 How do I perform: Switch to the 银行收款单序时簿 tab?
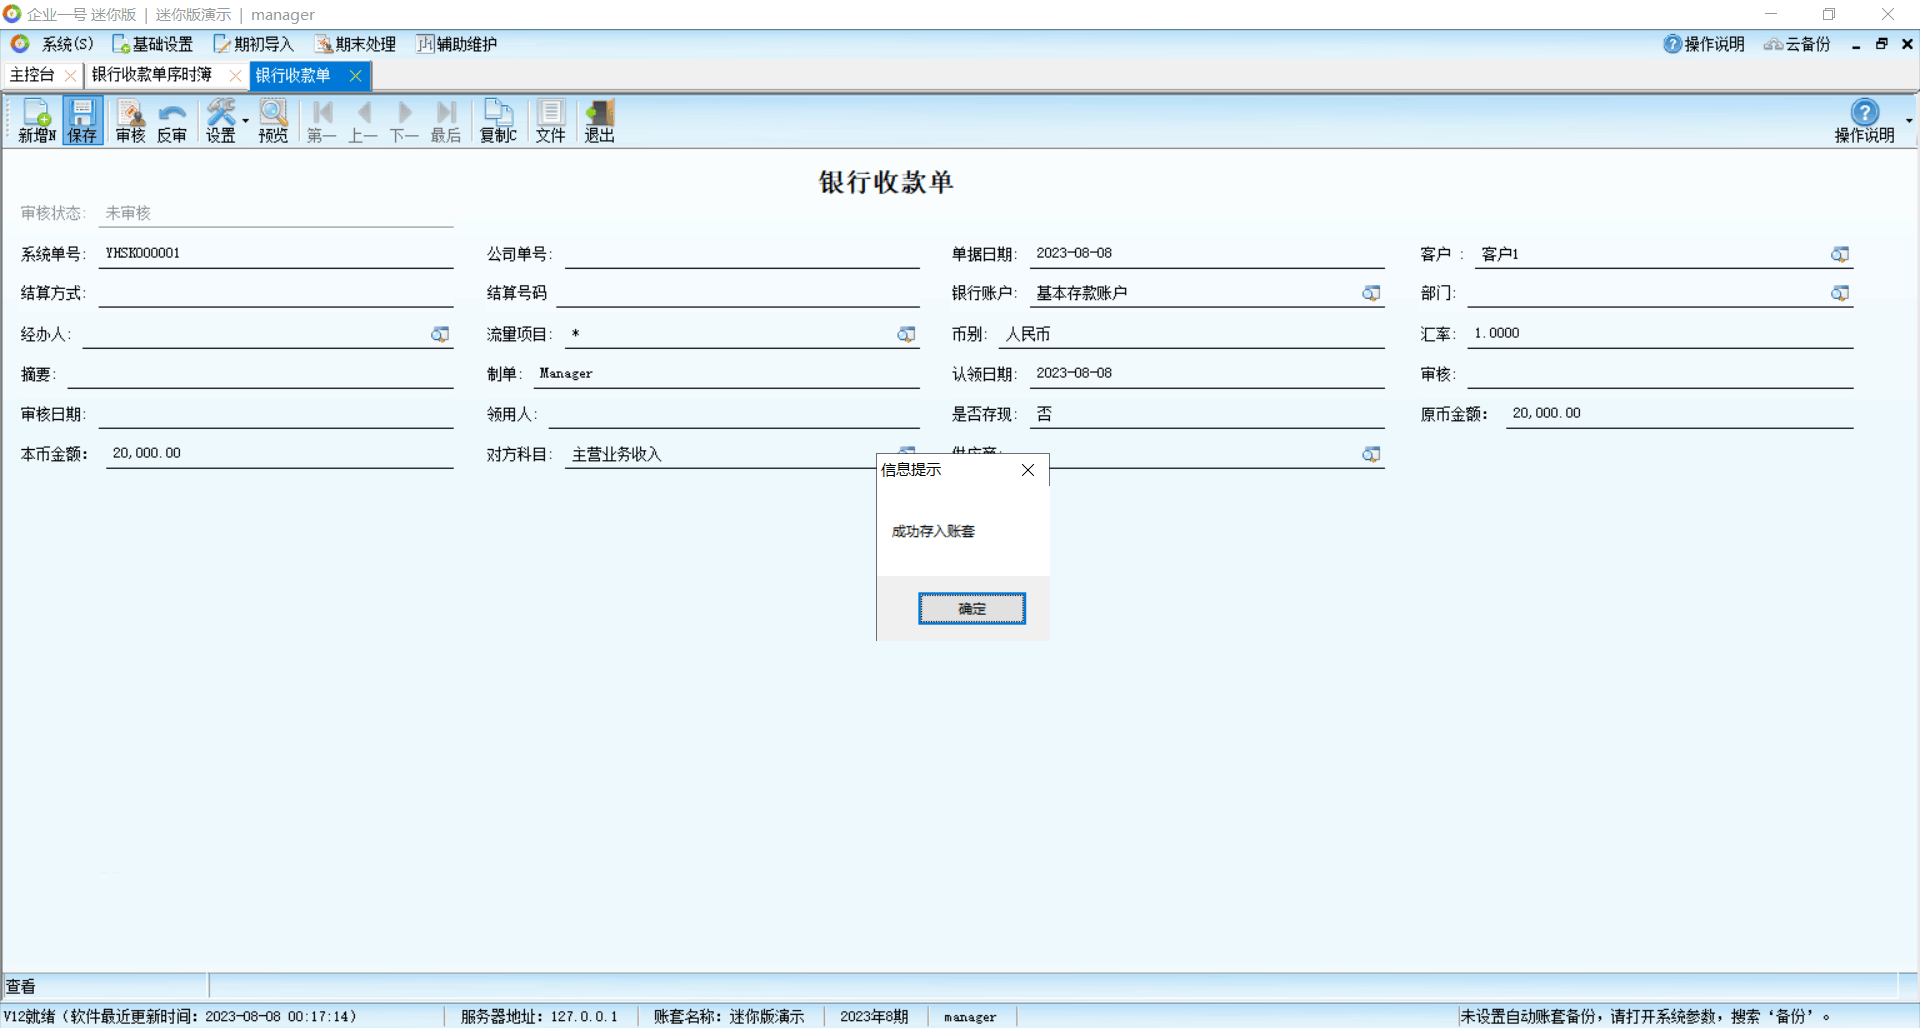coord(152,75)
